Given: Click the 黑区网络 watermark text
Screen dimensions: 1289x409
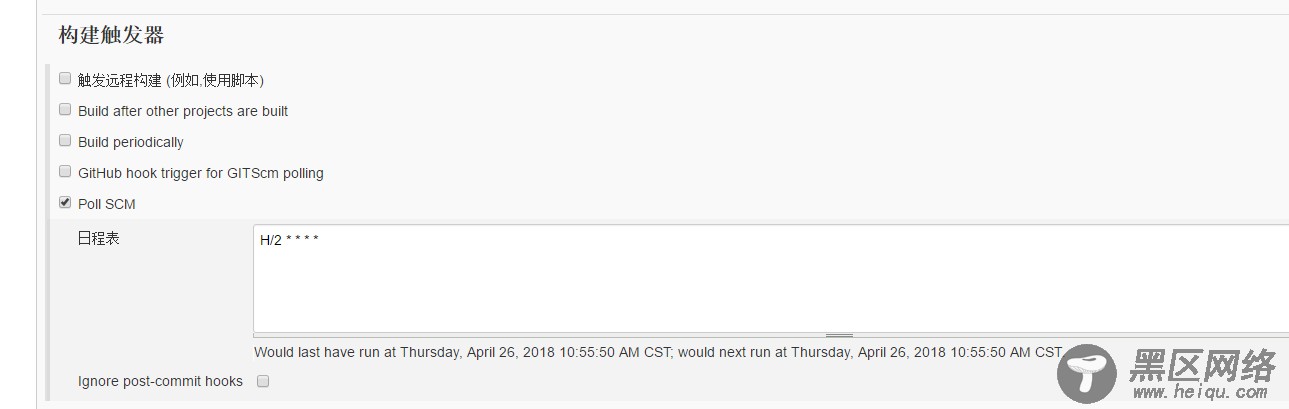Looking at the screenshot, I should (1203, 366).
